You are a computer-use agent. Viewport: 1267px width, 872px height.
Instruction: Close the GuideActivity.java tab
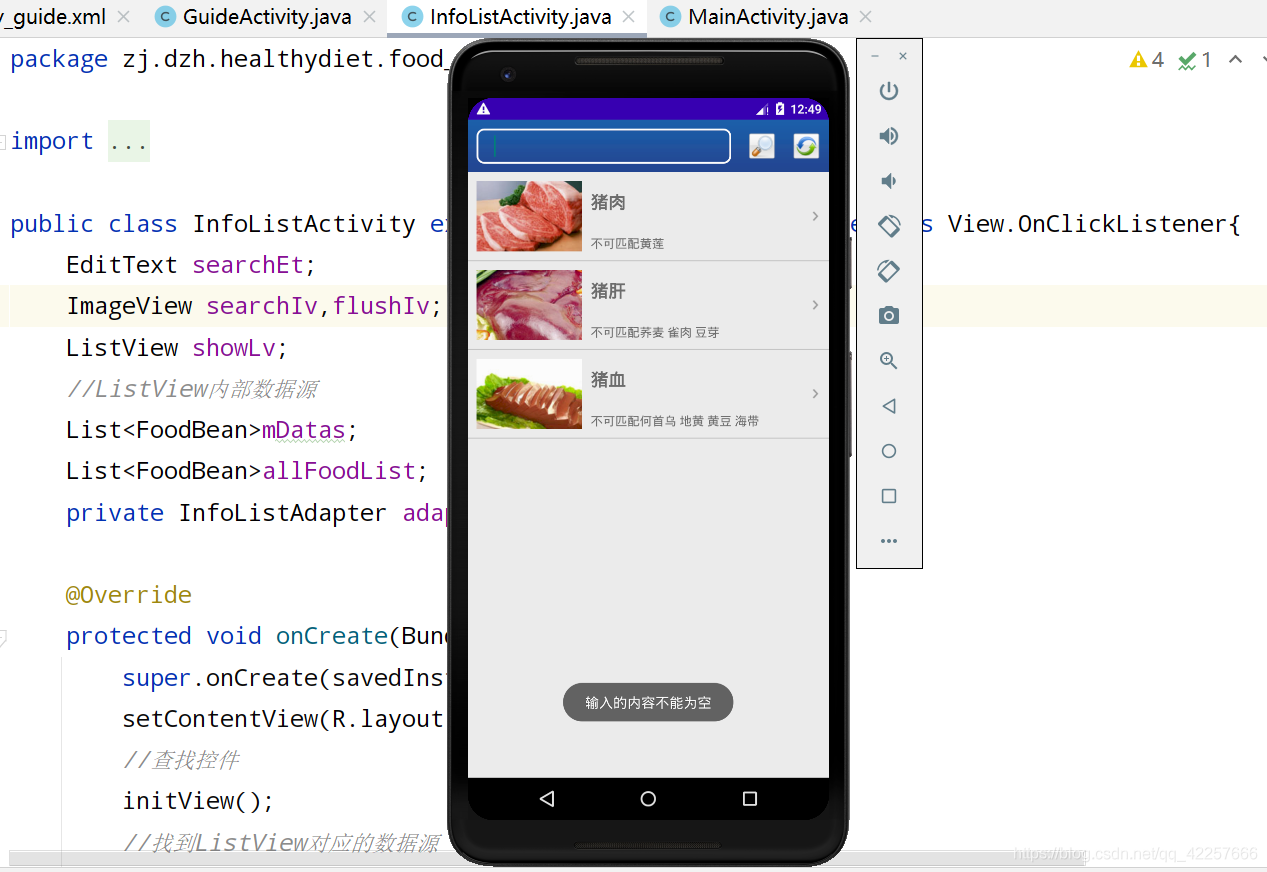pos(370,17)
